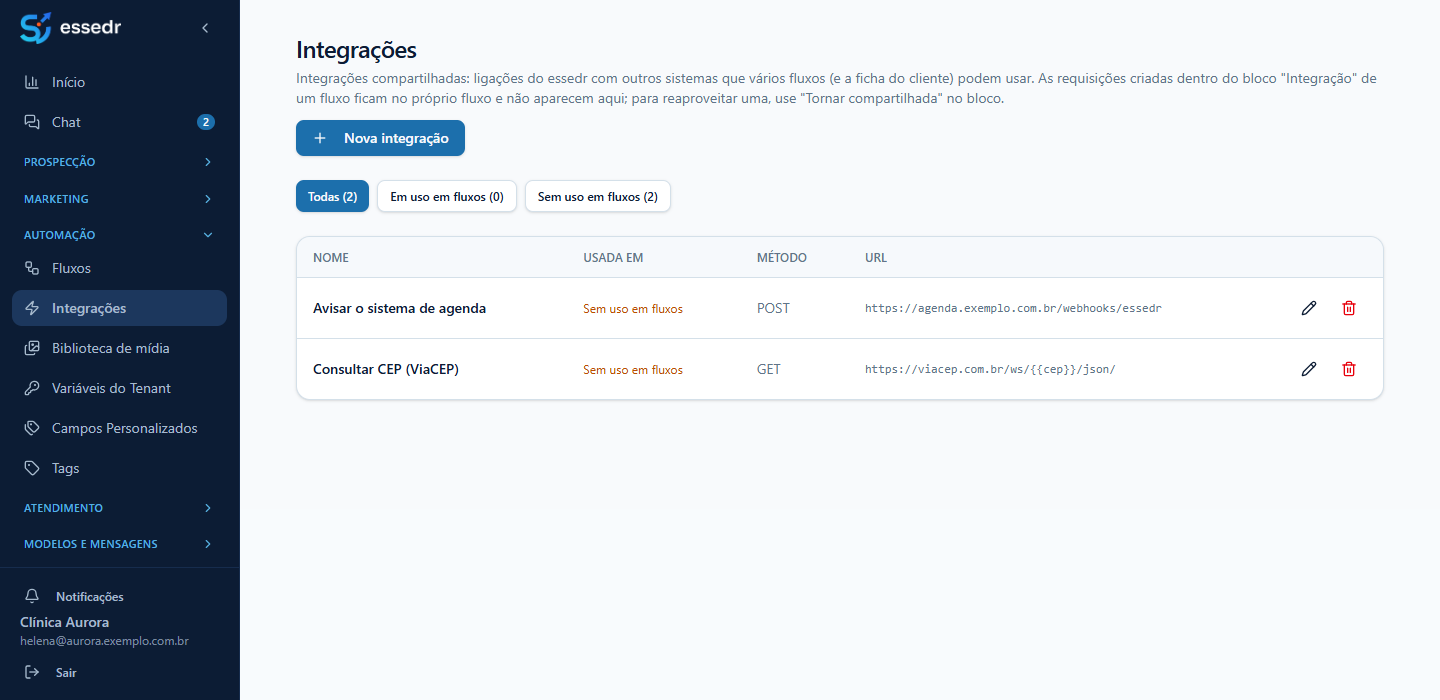1440x700 pixels.
Task: Click the Avisar o sistema de agenda name
Action: click(x=399, y=308)
